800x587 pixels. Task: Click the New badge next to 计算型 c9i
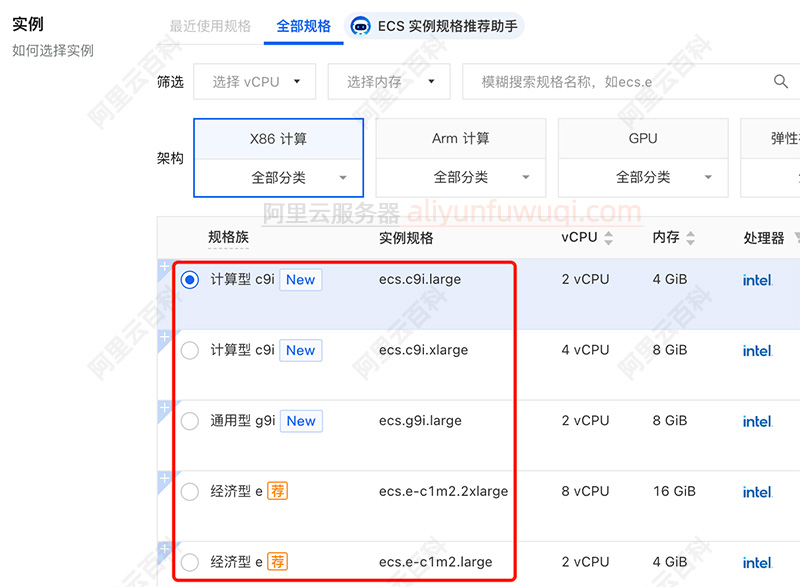[300, 280]
